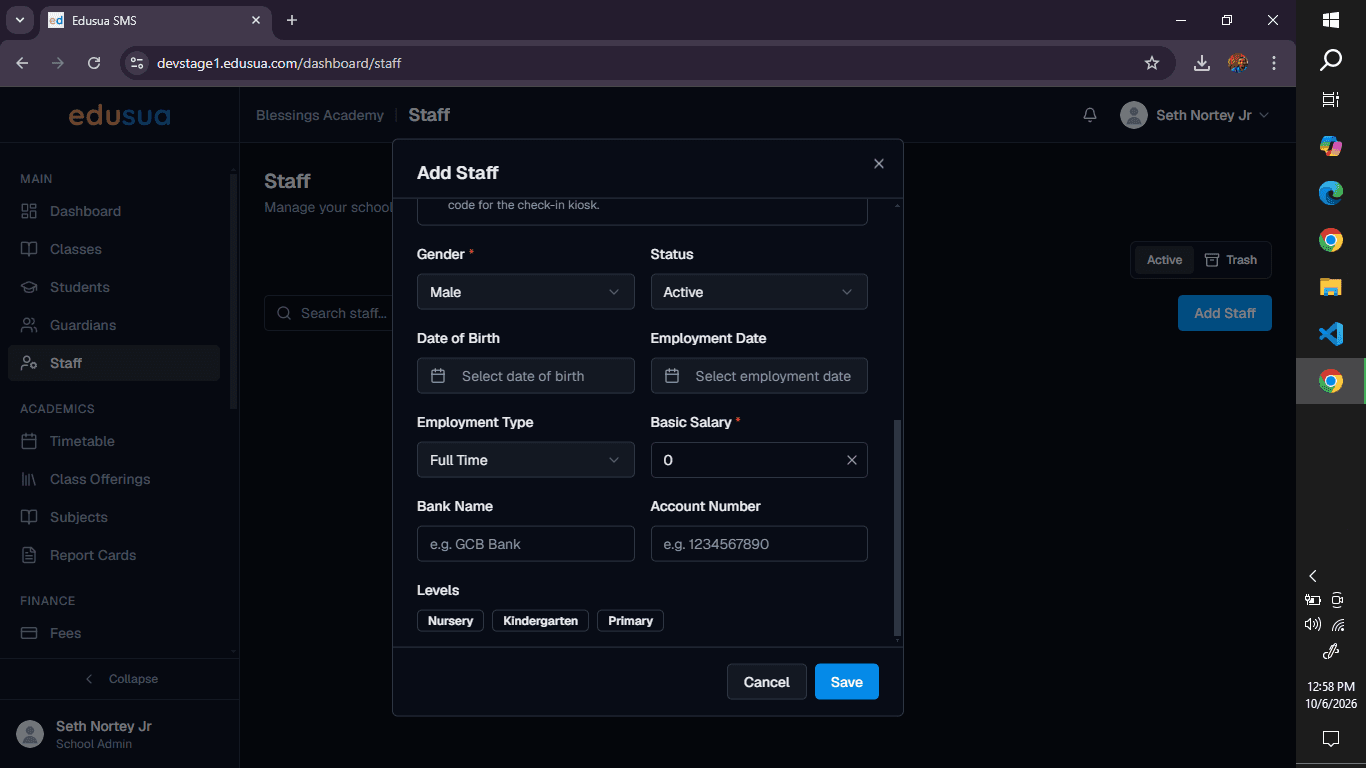Open the Status dropdown showing Active
Screen dimensions: 1366x768
coord(759,292)
